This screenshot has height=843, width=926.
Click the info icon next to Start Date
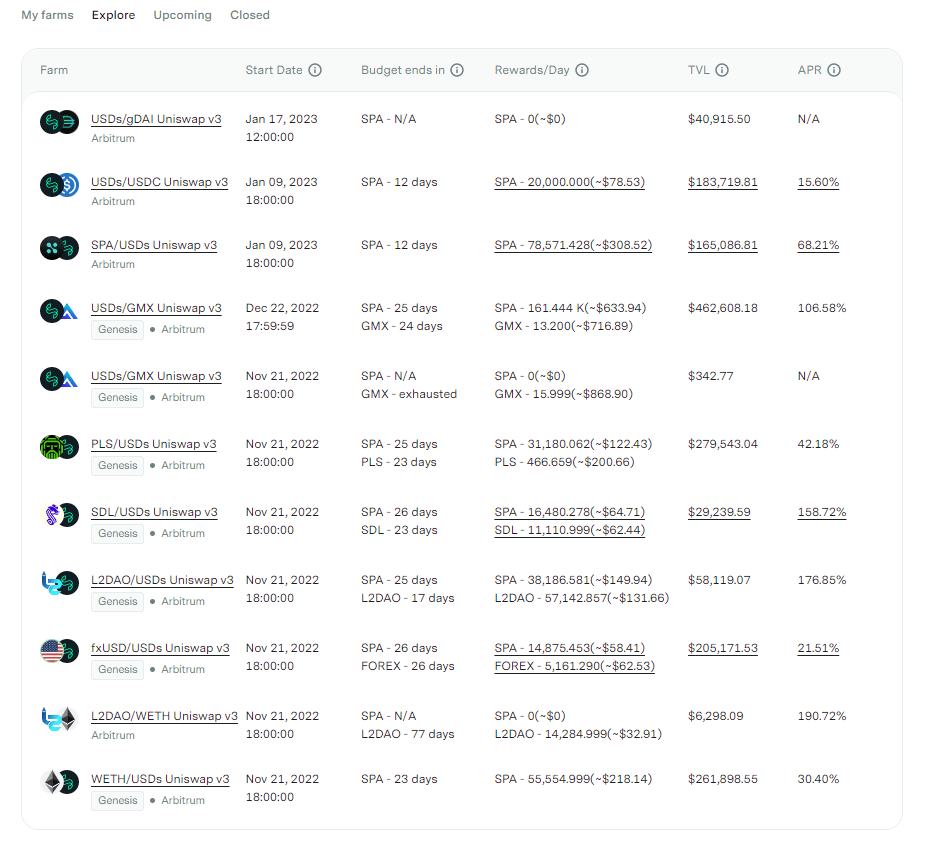[x=315, y=71]
